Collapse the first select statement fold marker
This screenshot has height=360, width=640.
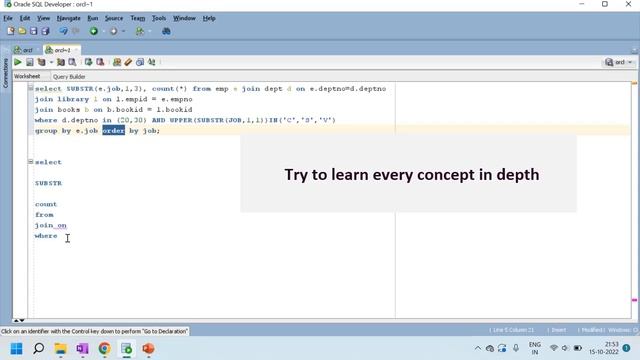[x=30, y=88]
